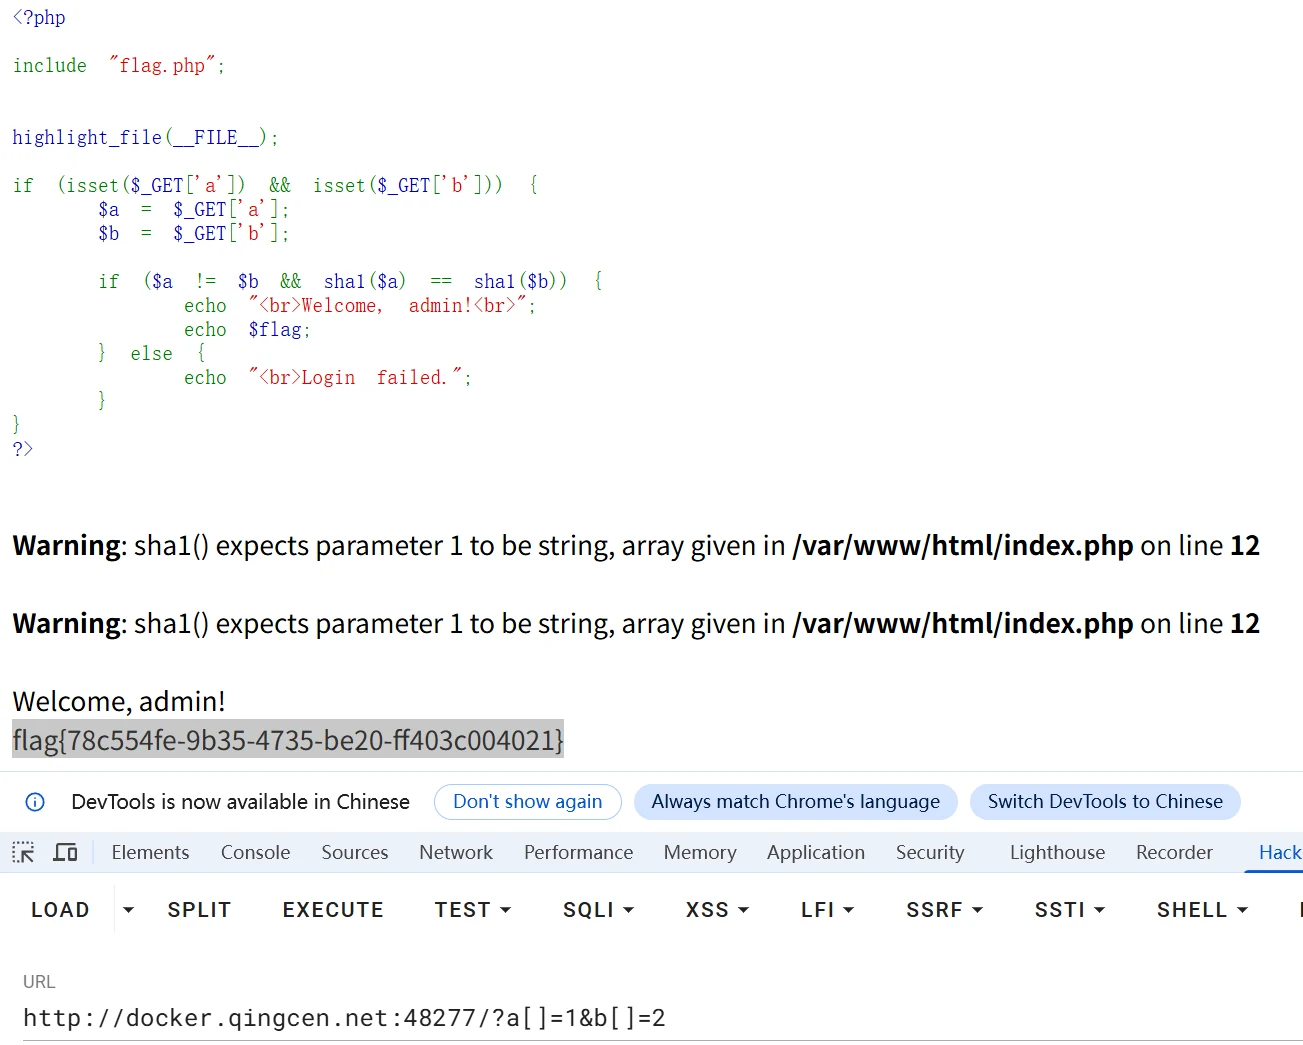Click the sha1($a) == sha1($b) condition line

coord(350,282)
